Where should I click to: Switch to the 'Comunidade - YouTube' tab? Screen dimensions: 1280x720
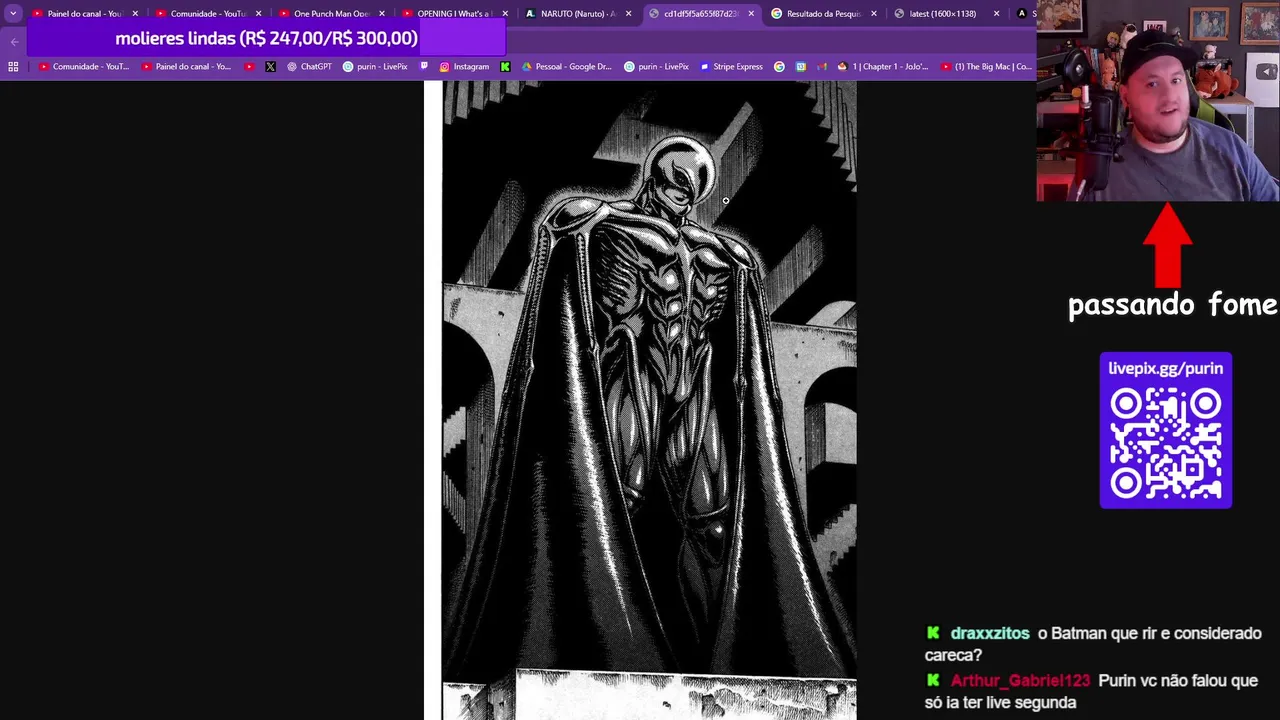pyautogui.click(x=208, y=13)
